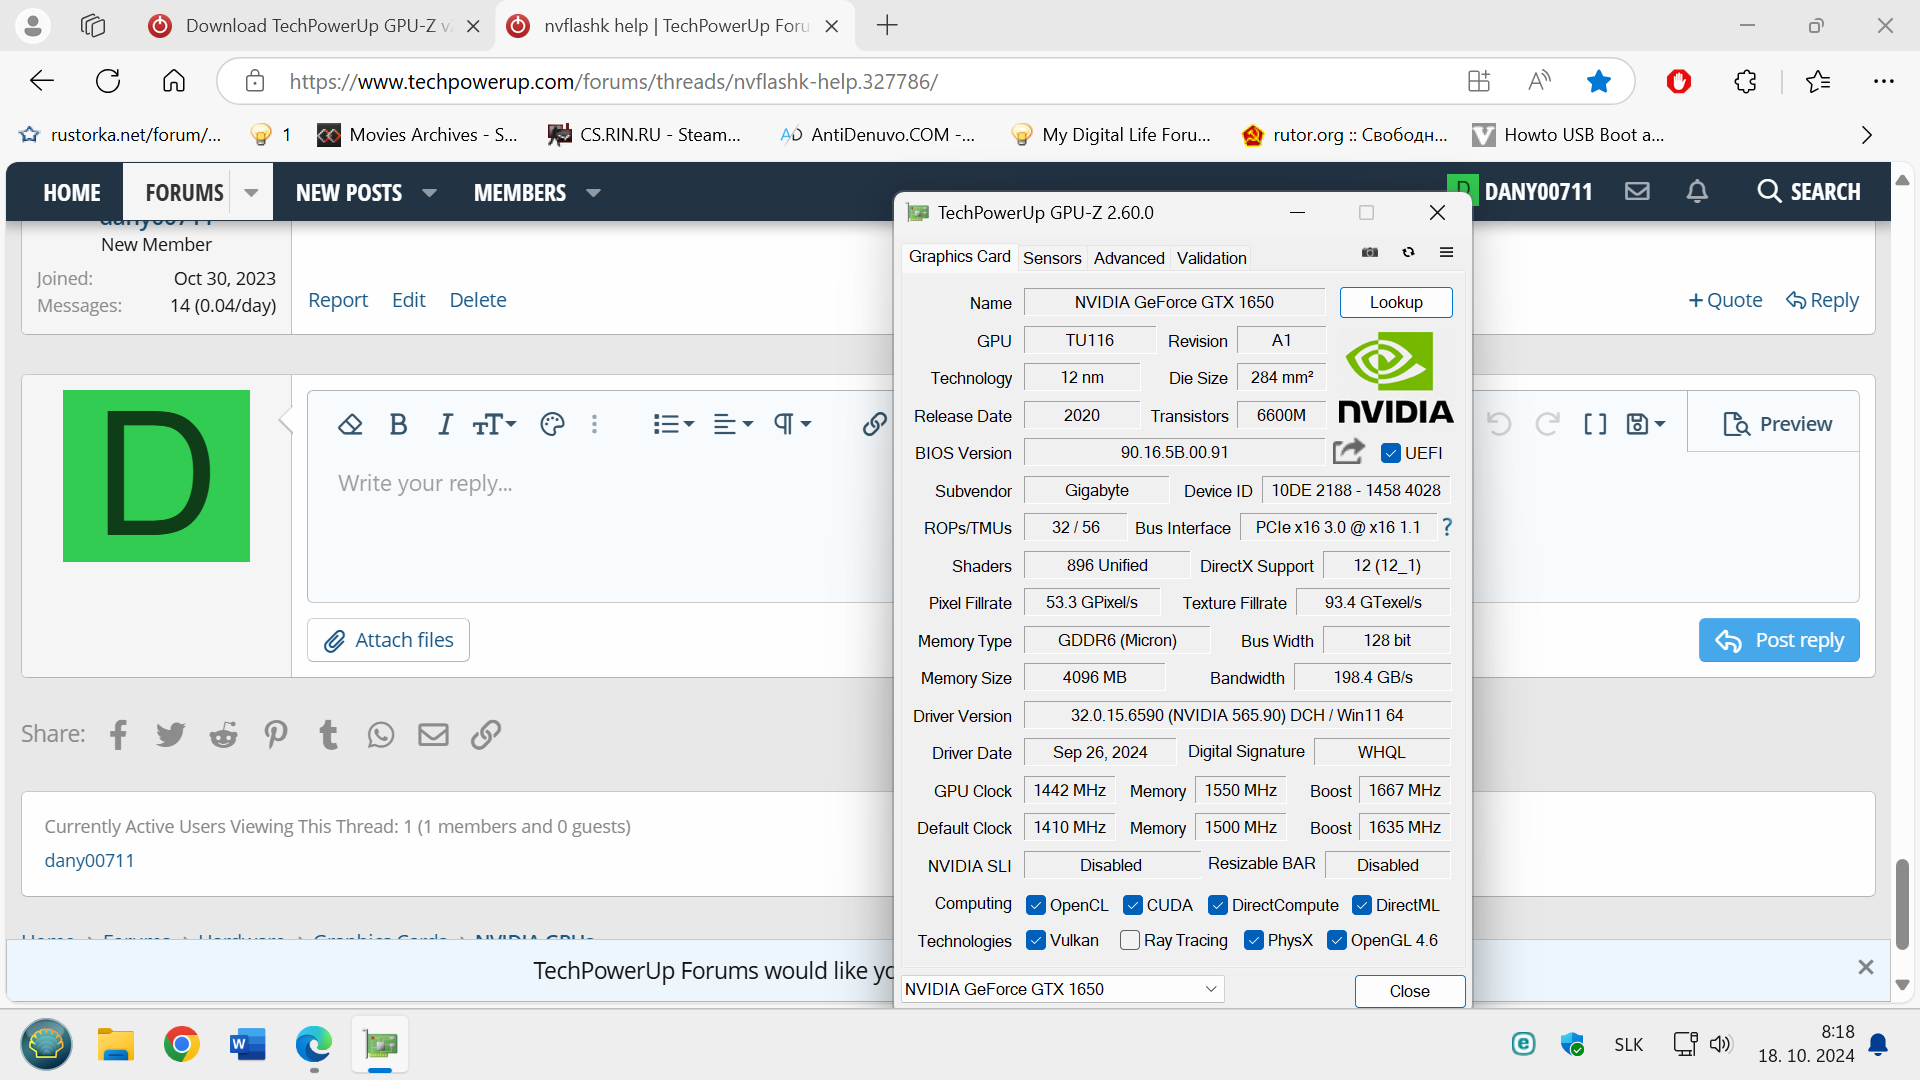The height and width of the screenshot is (1080, 1920).
Task: Open more formatting options (three dots)
Action: tap(594, 424)
